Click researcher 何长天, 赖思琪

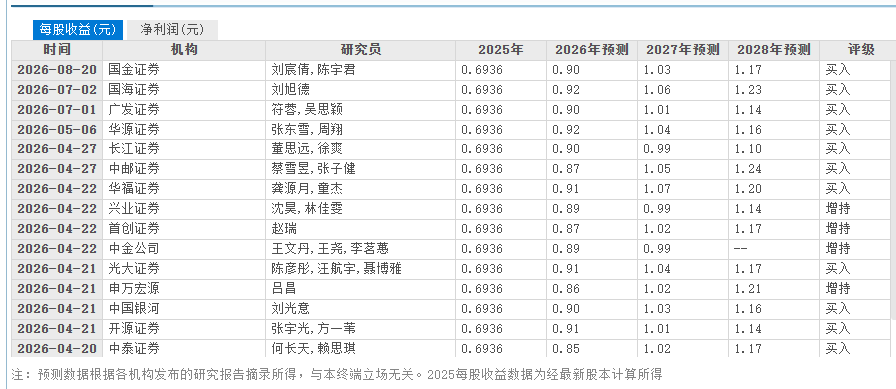pos(314,348)
